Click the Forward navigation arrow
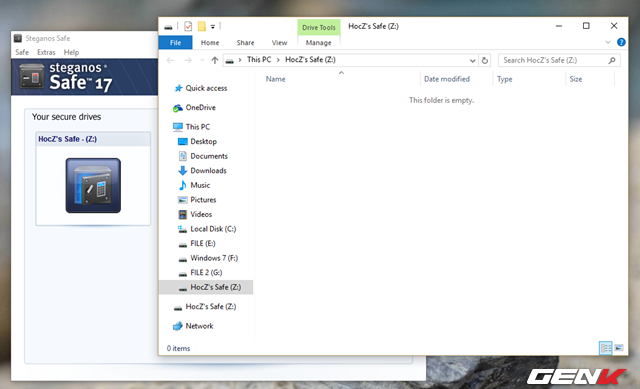Image resolution: width=640 pixels, height=389 pixels. tap(188, 60)
